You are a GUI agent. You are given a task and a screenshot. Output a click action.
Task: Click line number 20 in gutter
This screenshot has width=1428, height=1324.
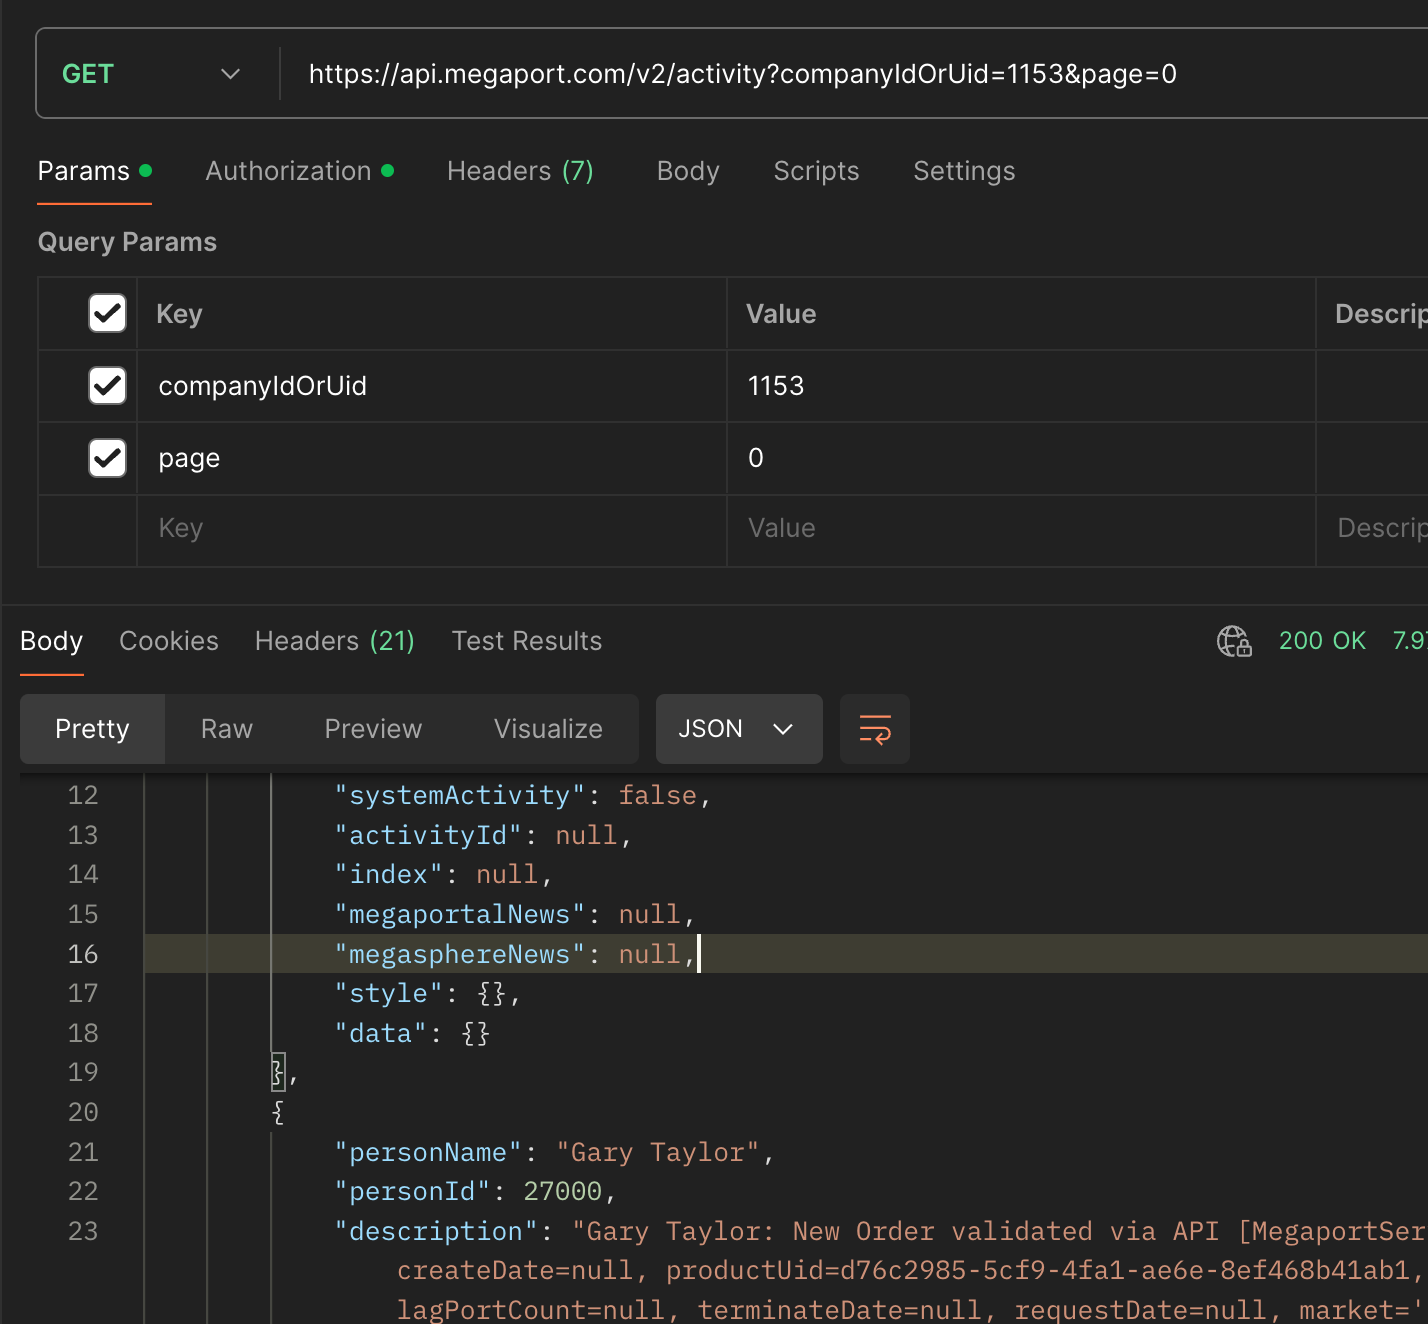pyautogui.click(x=83, y=1112)
